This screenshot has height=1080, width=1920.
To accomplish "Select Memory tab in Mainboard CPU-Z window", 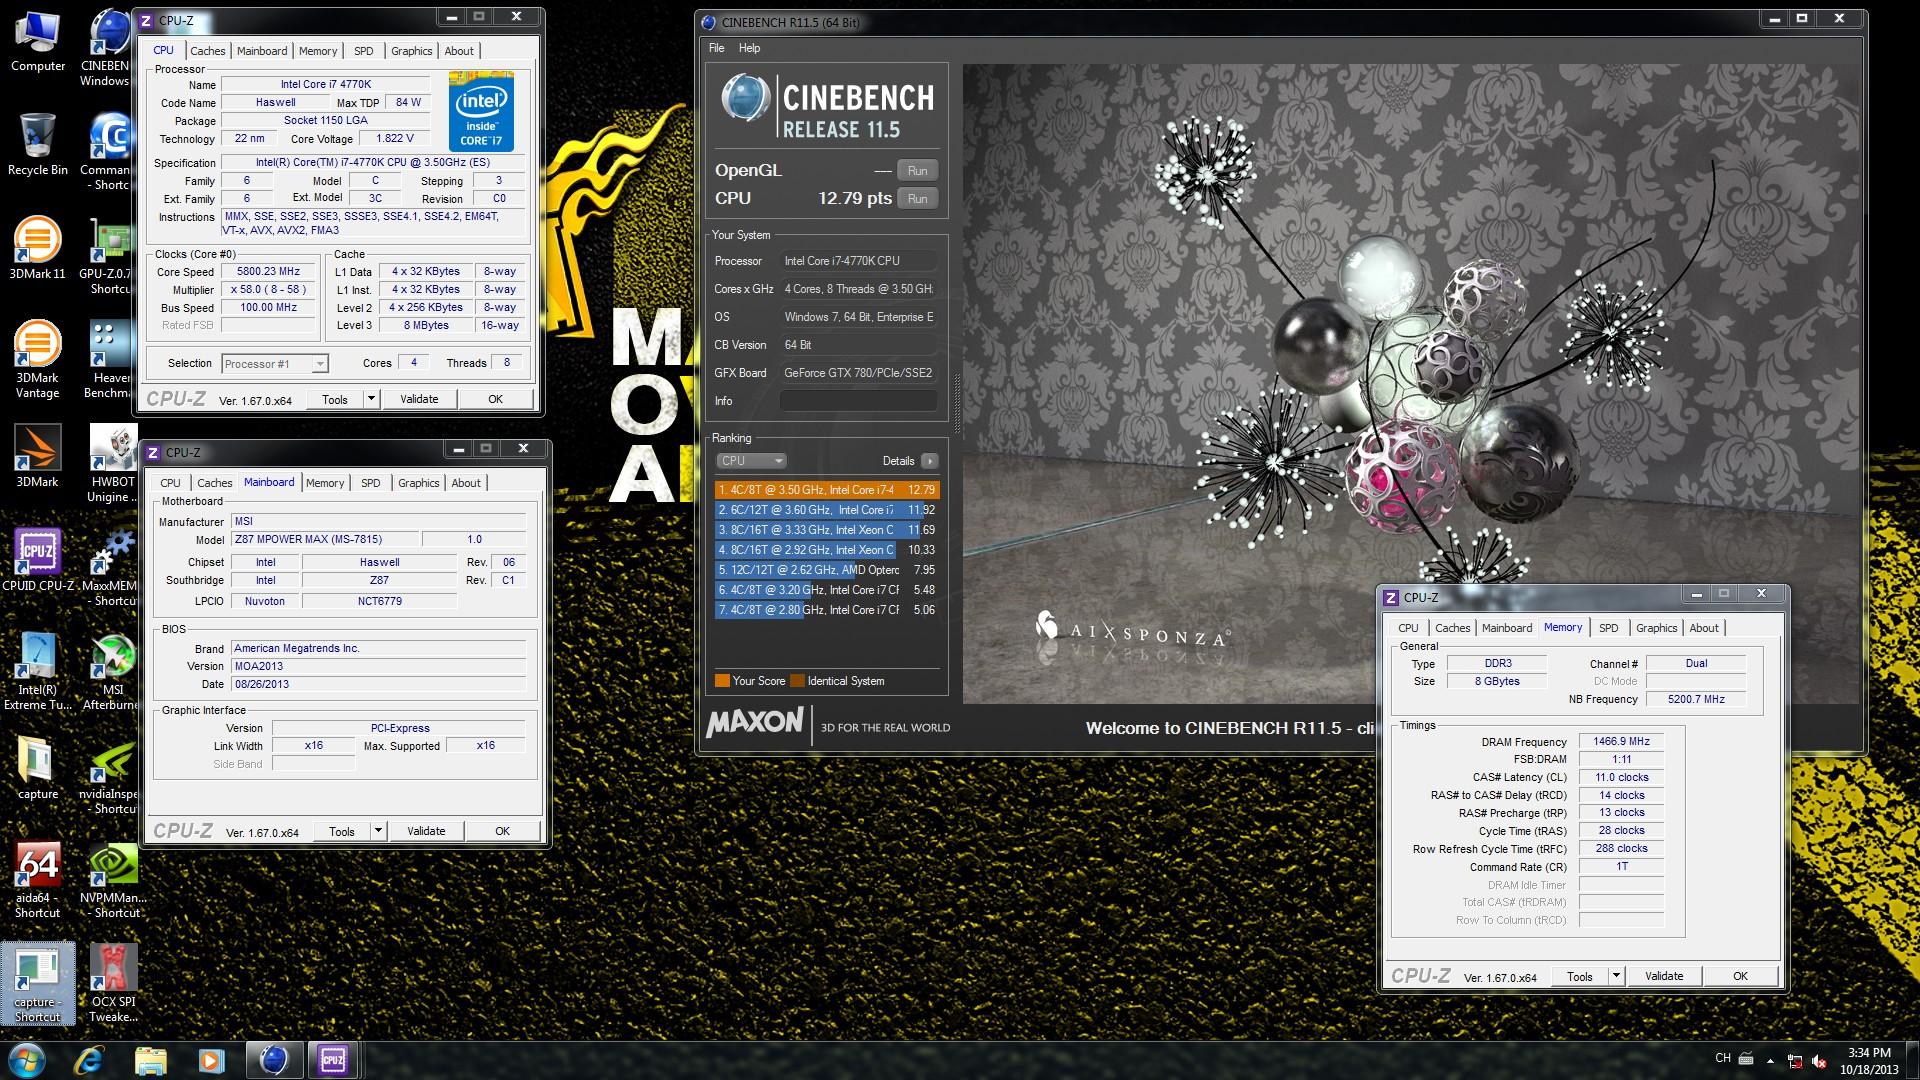I will (325, 483).
